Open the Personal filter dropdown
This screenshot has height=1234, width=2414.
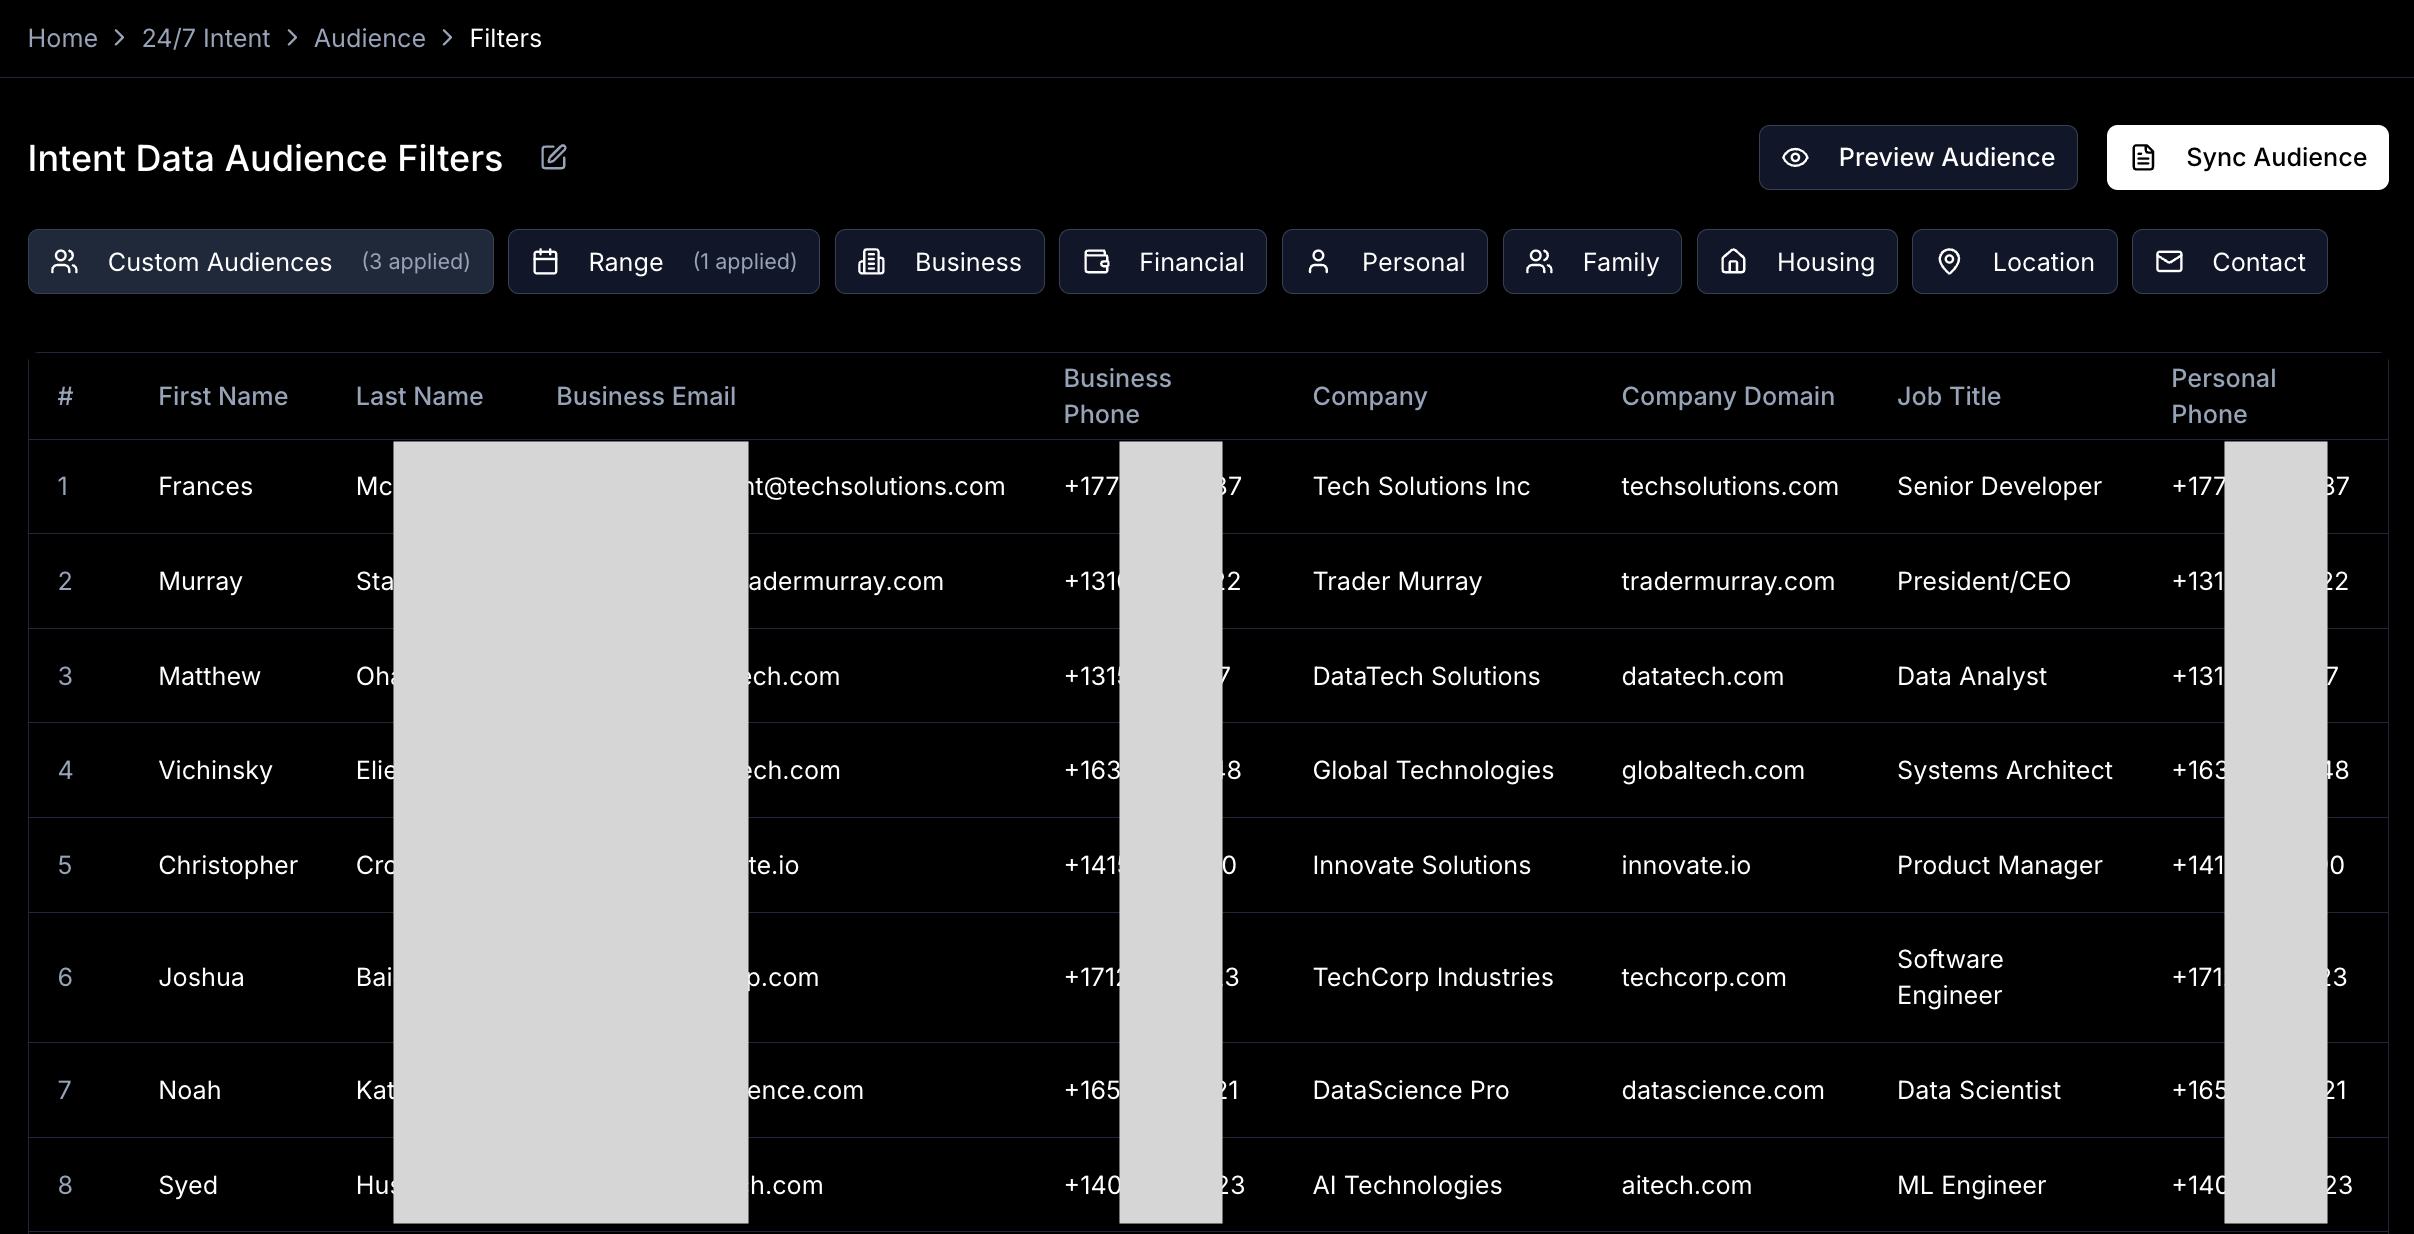tap(1384, 262)
